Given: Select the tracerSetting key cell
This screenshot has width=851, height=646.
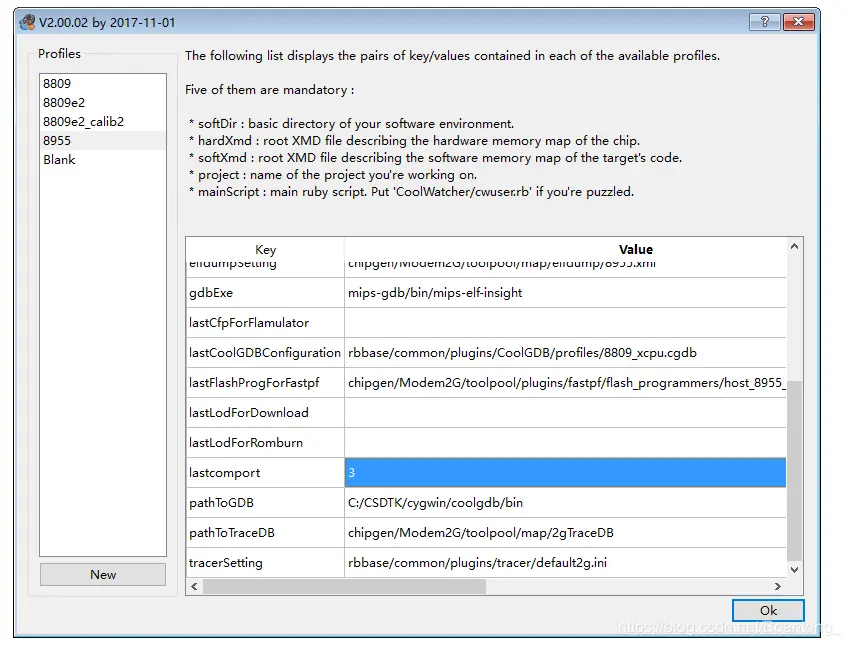Looking at the screenshot, I should [265, 562].
